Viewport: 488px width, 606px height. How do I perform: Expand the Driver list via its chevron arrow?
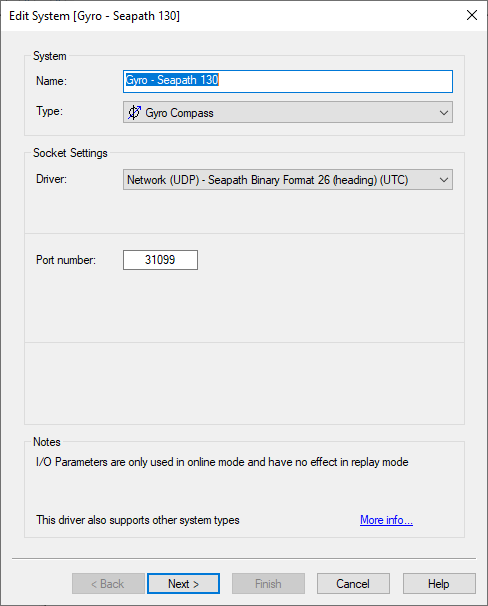pyautogui.click(x=444, y=180)
